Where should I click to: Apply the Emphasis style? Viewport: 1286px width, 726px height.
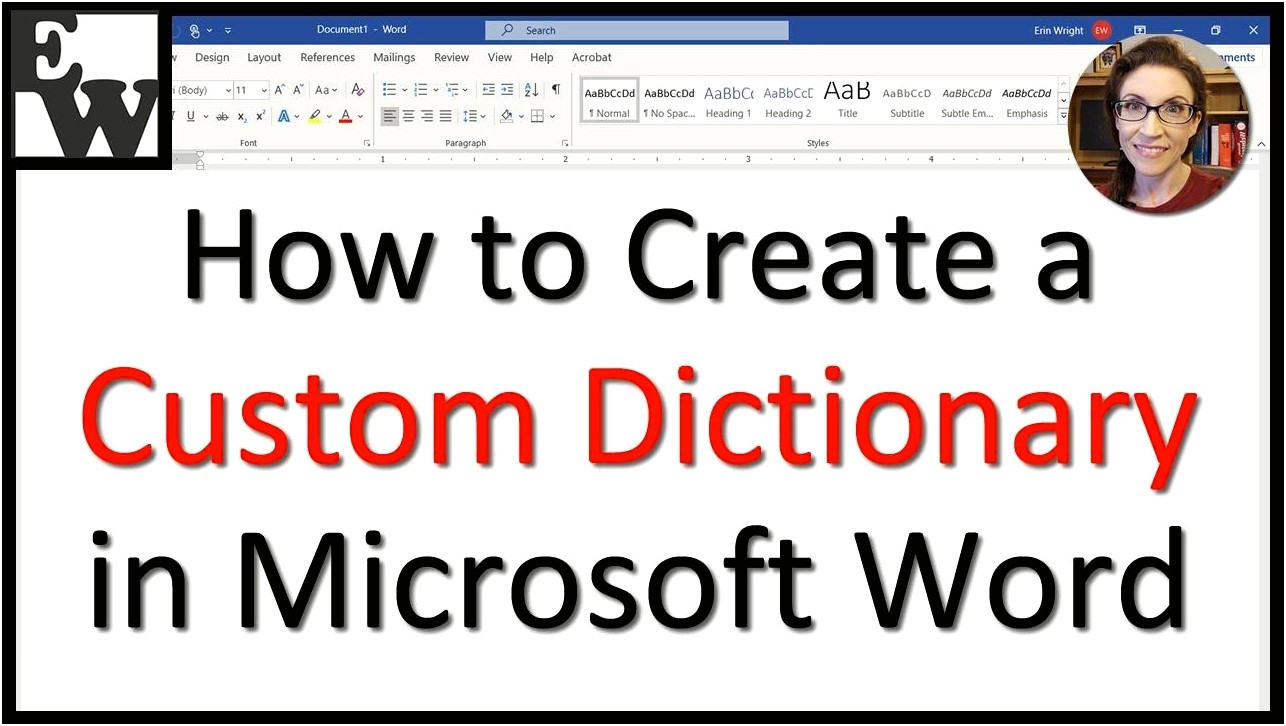1027,101
